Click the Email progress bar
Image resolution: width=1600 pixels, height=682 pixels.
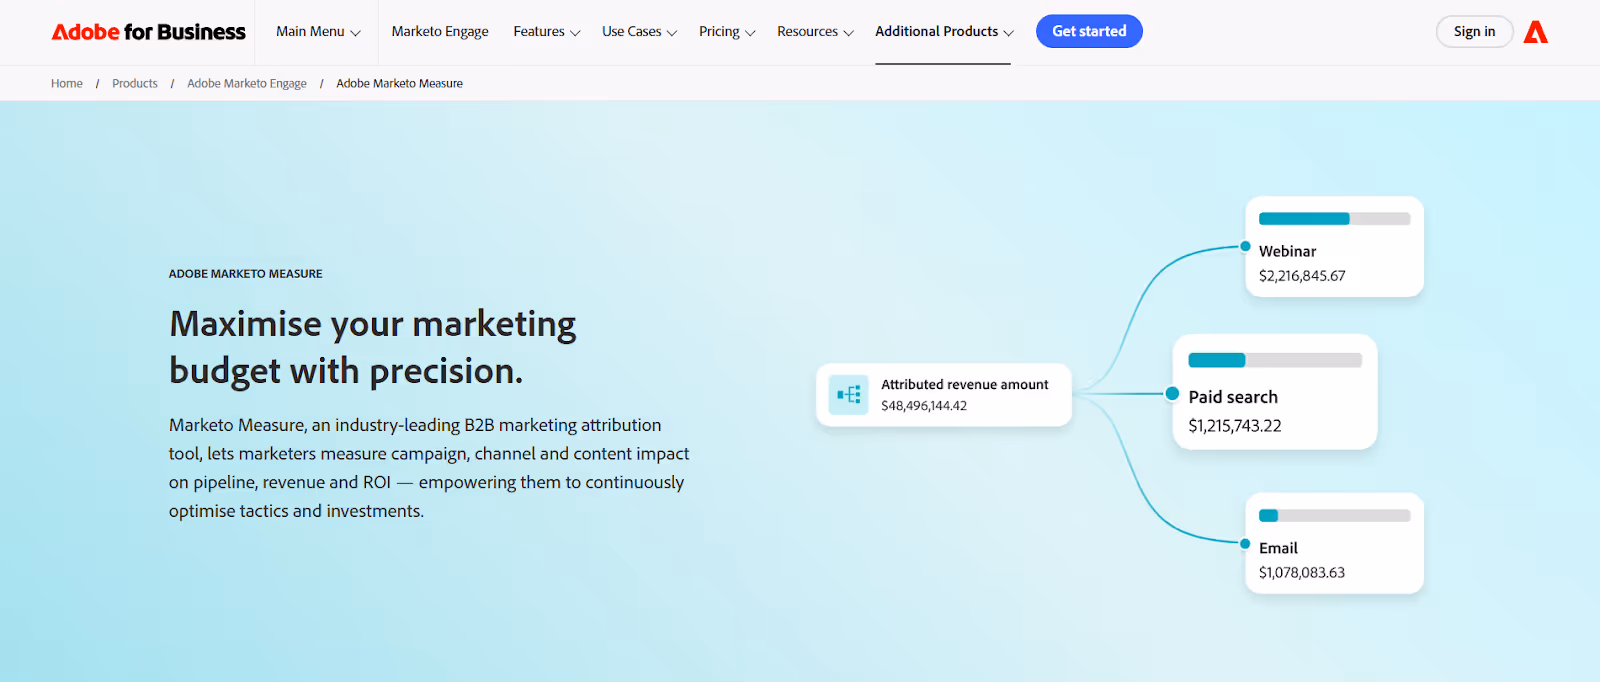click(1334, 516)
